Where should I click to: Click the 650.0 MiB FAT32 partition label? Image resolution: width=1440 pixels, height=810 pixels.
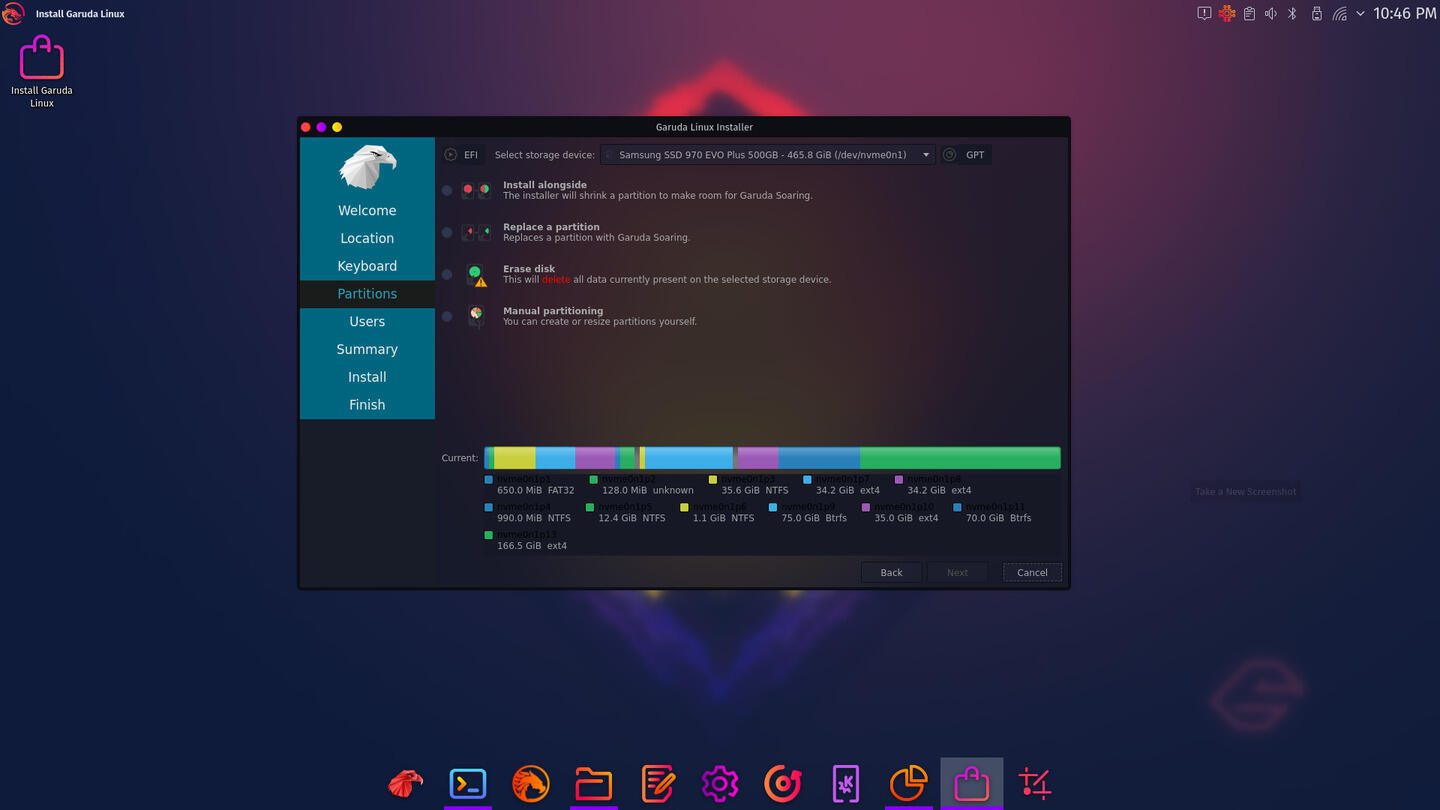536,490
